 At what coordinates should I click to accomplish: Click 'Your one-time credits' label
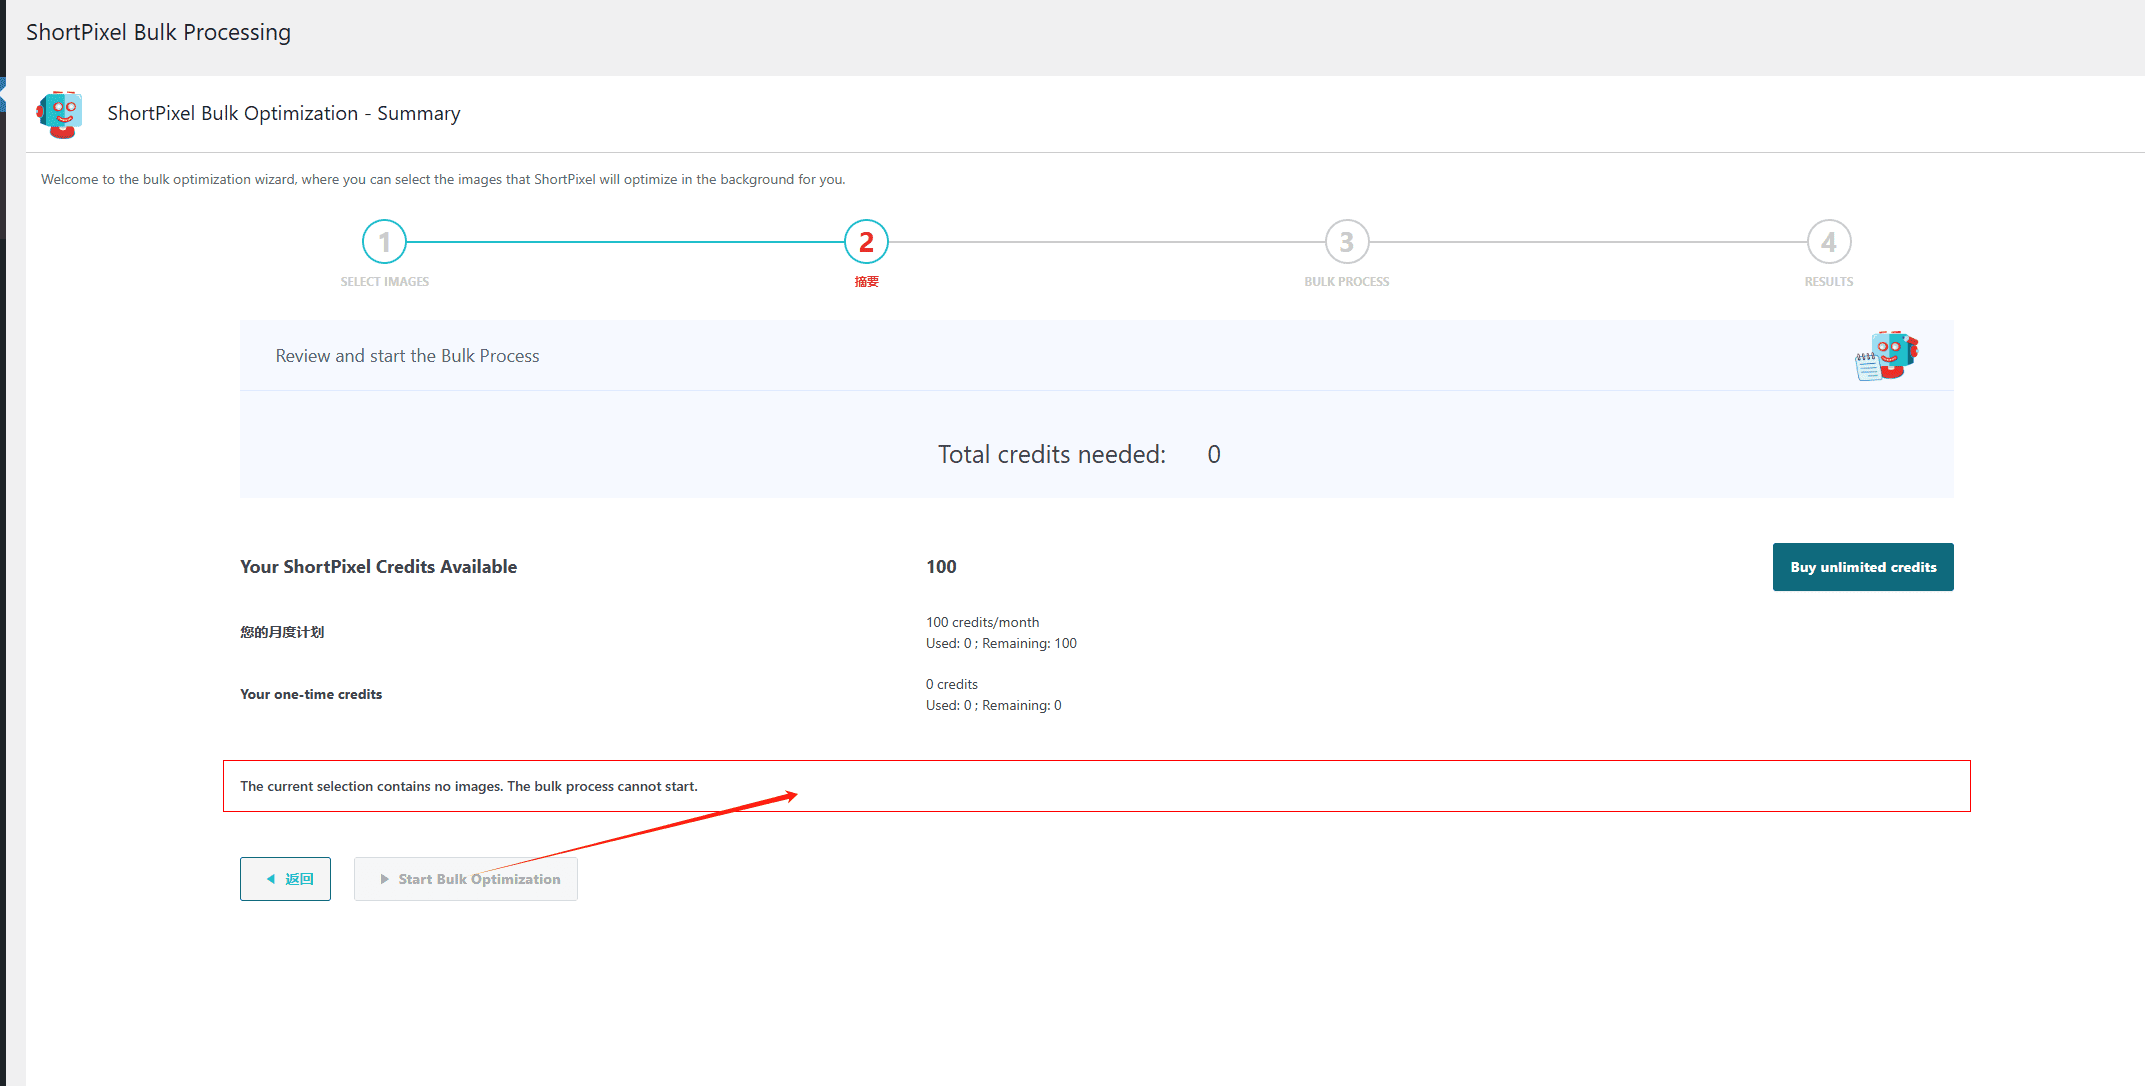tap(311, 694)
